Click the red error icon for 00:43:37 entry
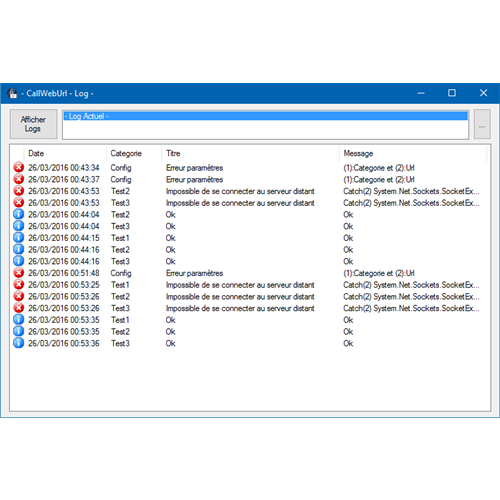Image resolution: width=500 pixels, height=500 pixels. tap(19, 179)
